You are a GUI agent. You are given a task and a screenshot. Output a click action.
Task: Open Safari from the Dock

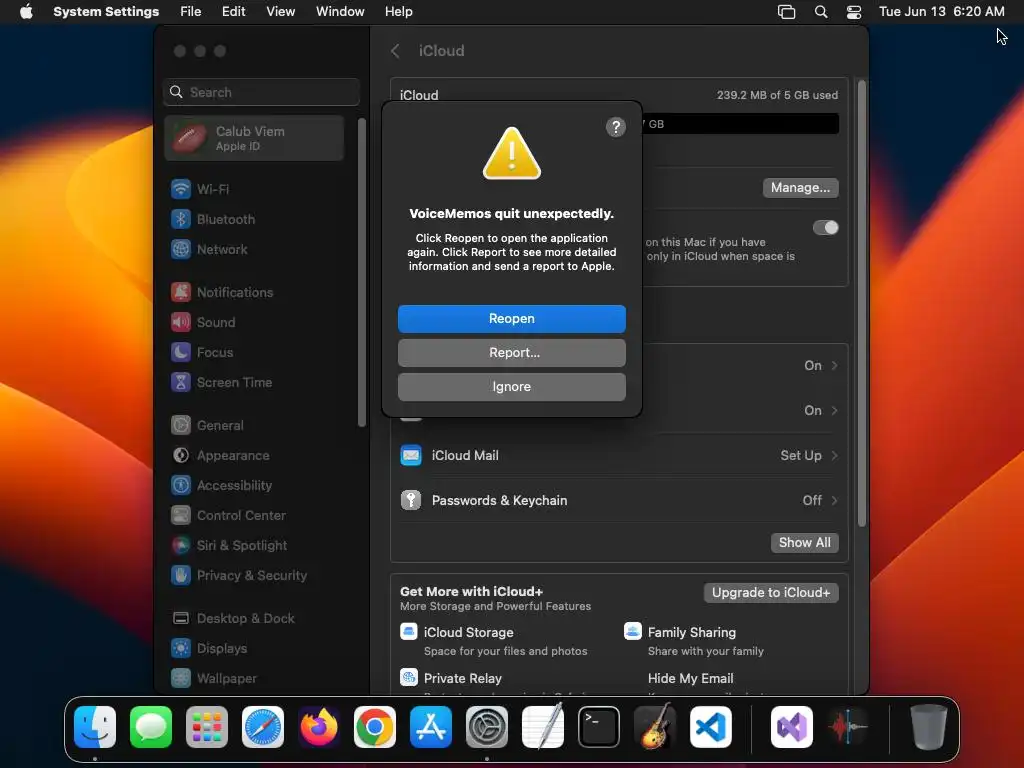click(x=263, y=727)
